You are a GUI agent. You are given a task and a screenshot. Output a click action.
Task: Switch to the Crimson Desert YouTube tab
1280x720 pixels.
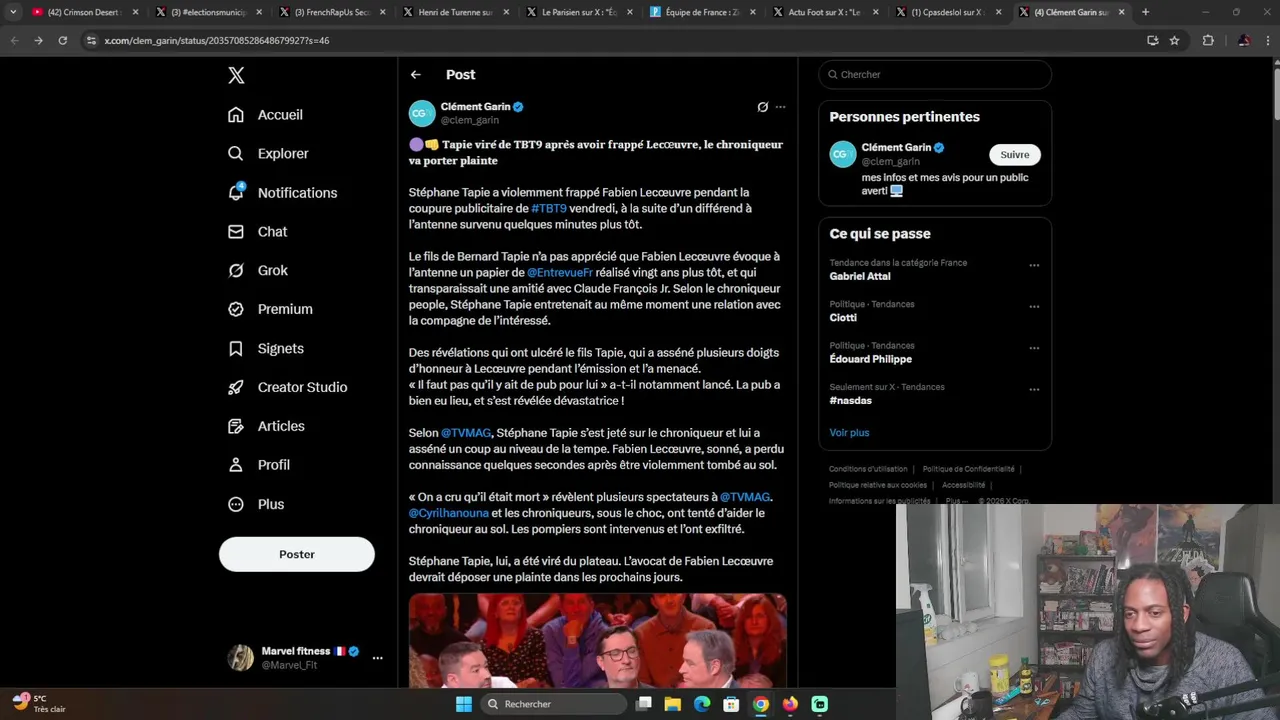click(83, 12)
